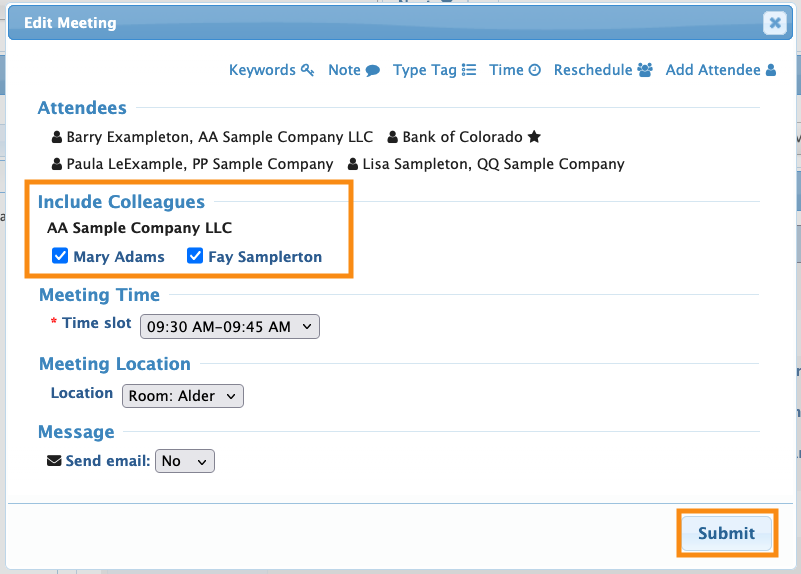801x574 pixels.
Task: Click the envelope icon next to Send email
Action: tap(54, 461)
